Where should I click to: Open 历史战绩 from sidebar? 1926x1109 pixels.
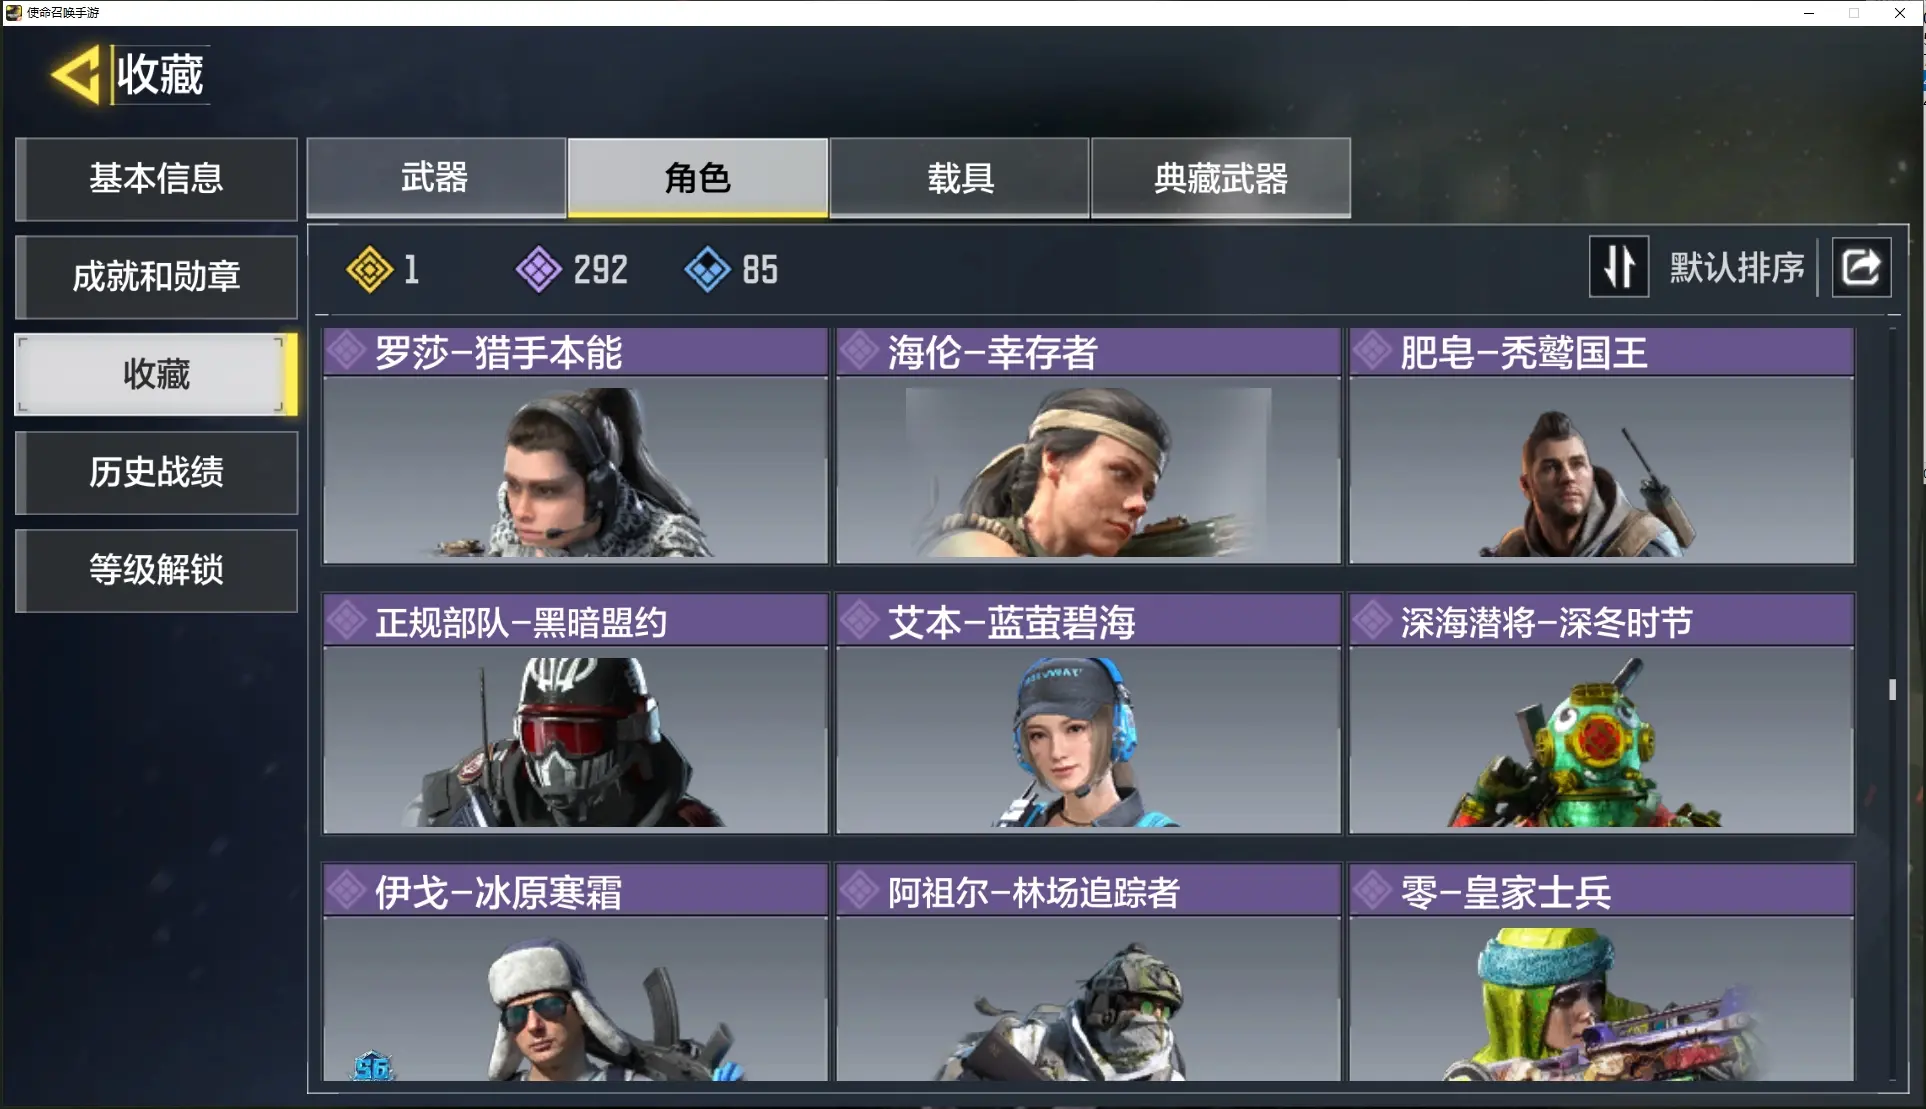(156, 472)
